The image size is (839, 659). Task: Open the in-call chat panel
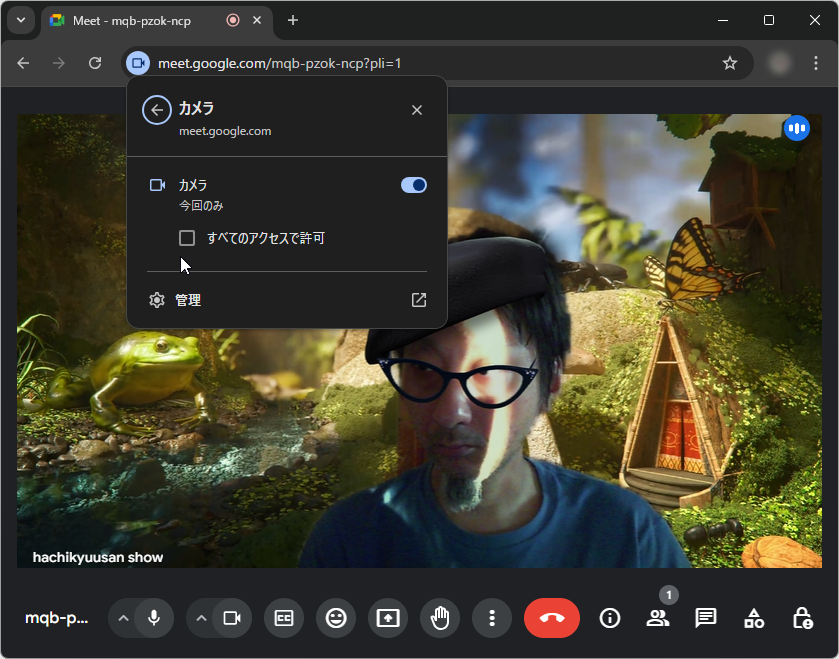click(705, 618)
